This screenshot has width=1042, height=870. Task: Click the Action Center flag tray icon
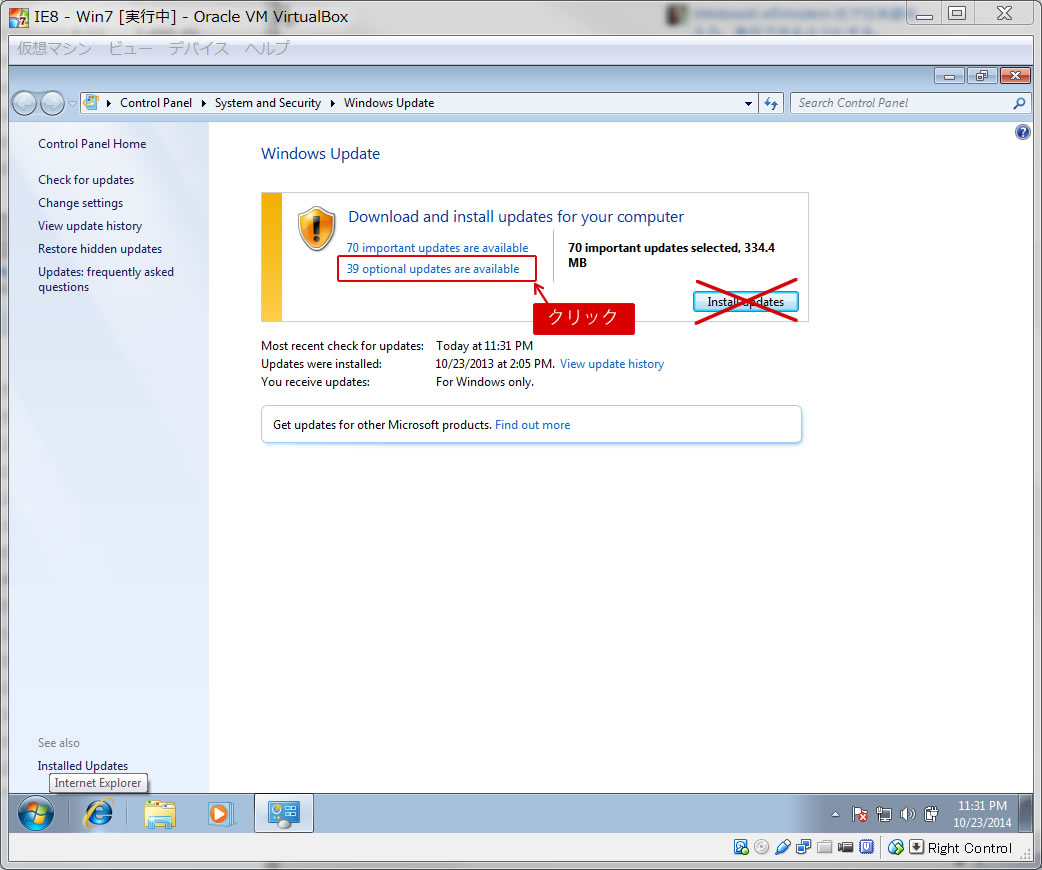tap(859, 814)
